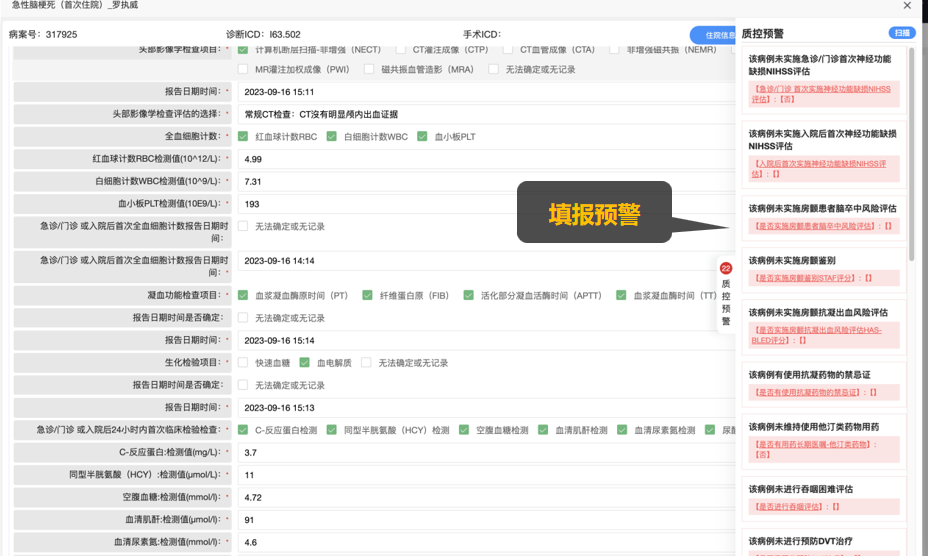Open the 质控预警 side tab with badge 22
928x556 pixels.
click(x=726, y=295)
